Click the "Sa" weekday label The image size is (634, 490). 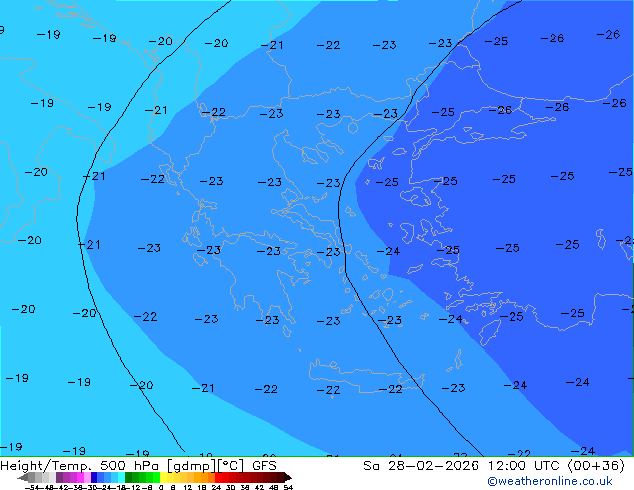371,466
